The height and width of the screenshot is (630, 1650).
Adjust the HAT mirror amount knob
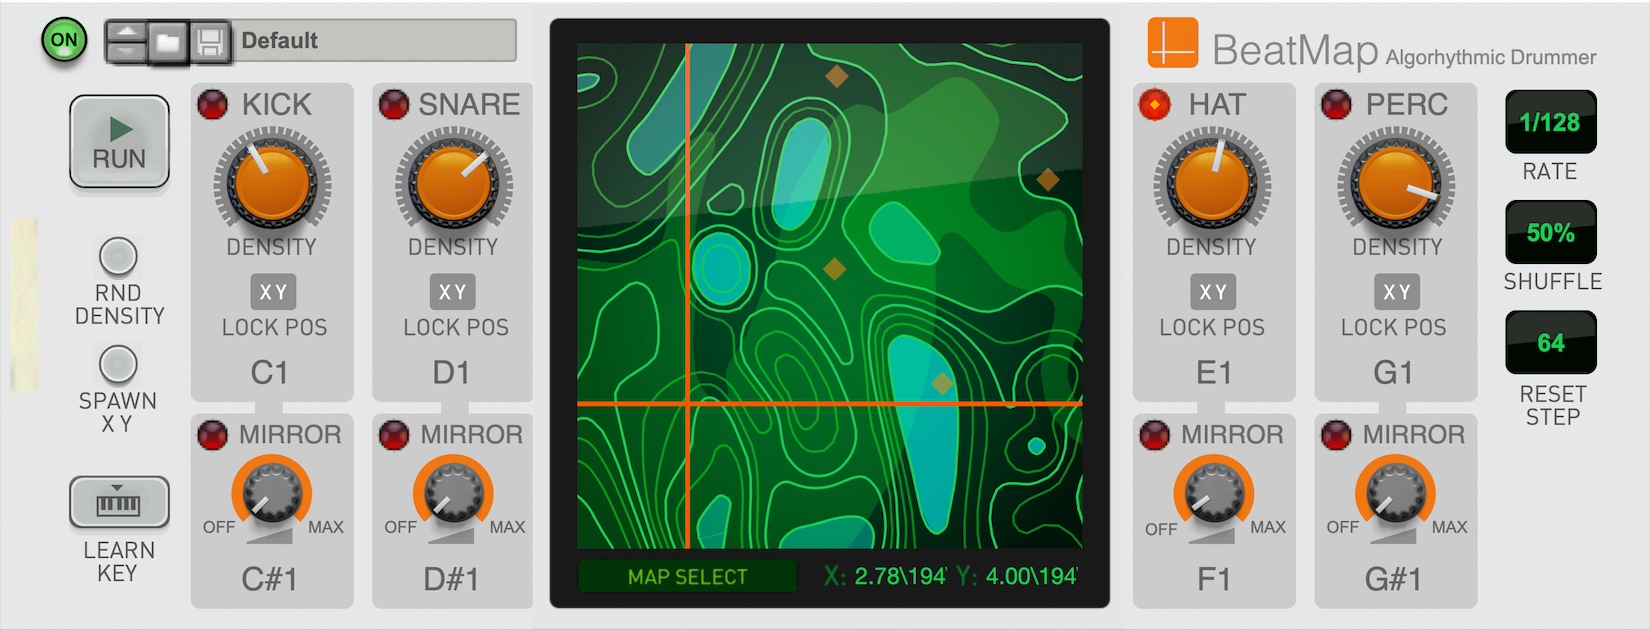1214,492
